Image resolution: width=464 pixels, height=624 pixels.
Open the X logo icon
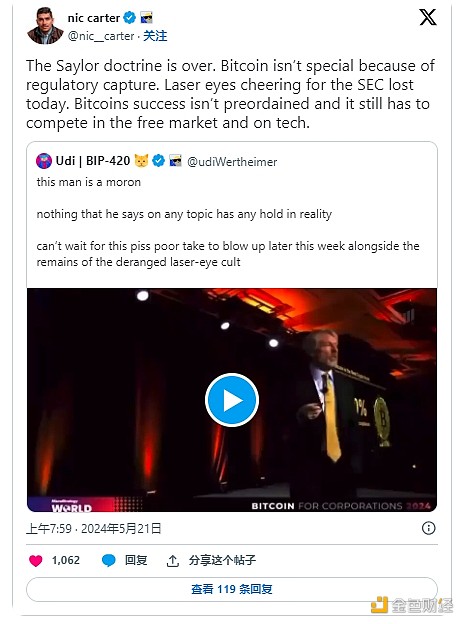(x=428, y=17)
